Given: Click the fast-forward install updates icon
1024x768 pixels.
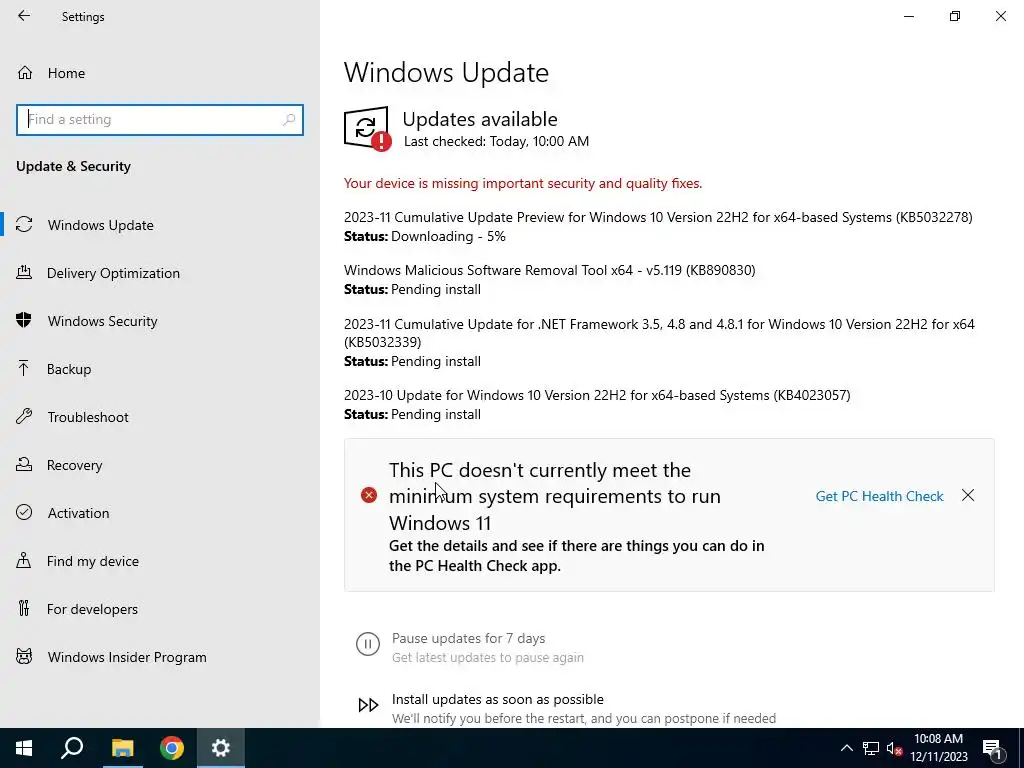Looking at the screenshot, I should pyautogui.click(x=368, y=705).
